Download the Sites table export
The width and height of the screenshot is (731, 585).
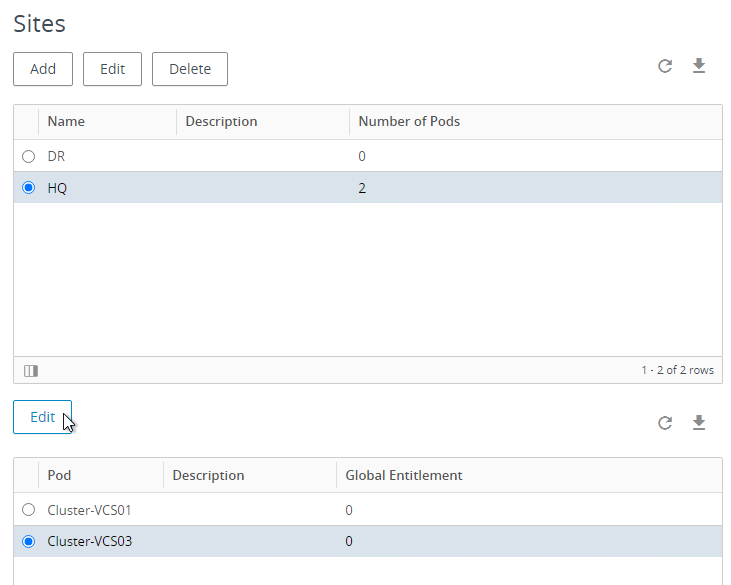click(x=698, y=66)
